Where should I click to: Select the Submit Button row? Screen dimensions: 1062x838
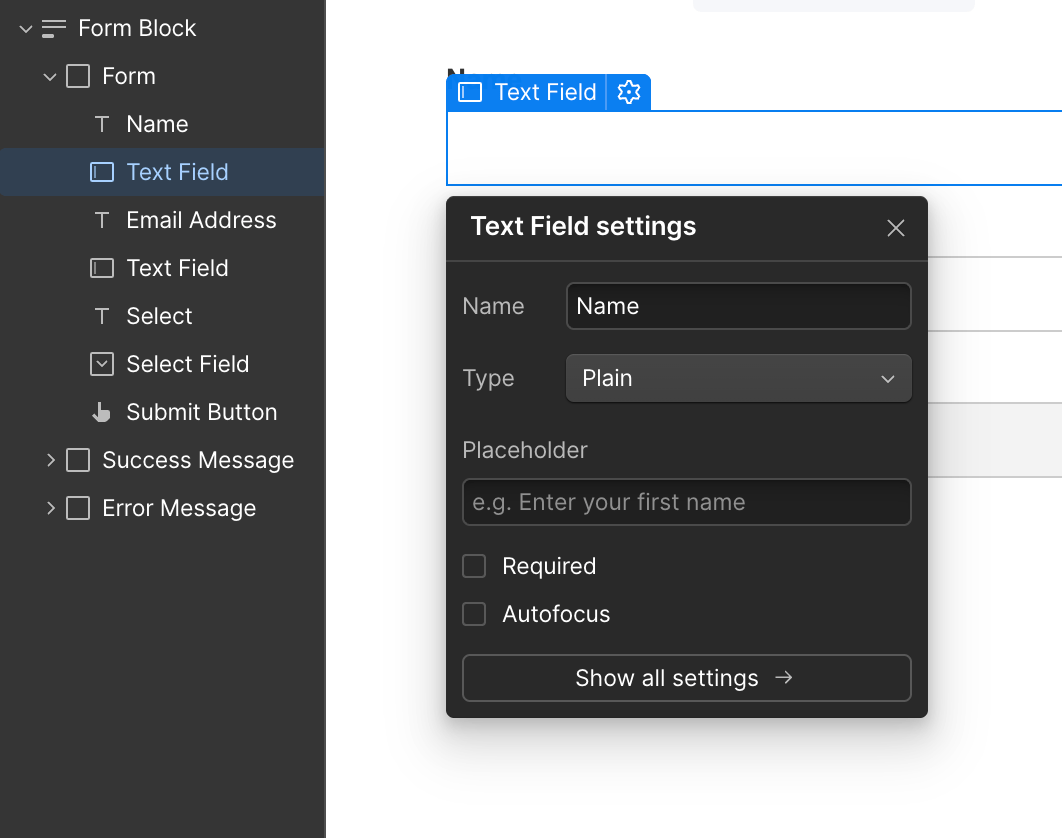(x=163, y=412)
